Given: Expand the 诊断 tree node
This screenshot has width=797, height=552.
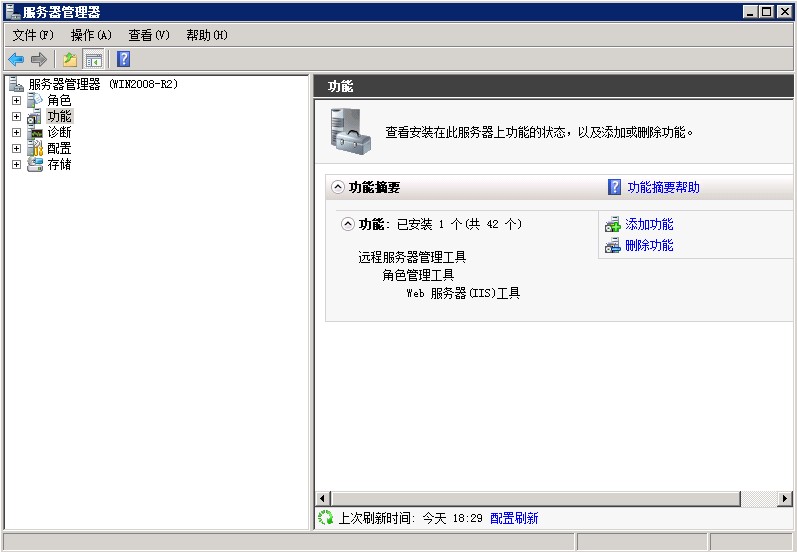Looking at the screenshot, I should point(16,133).
